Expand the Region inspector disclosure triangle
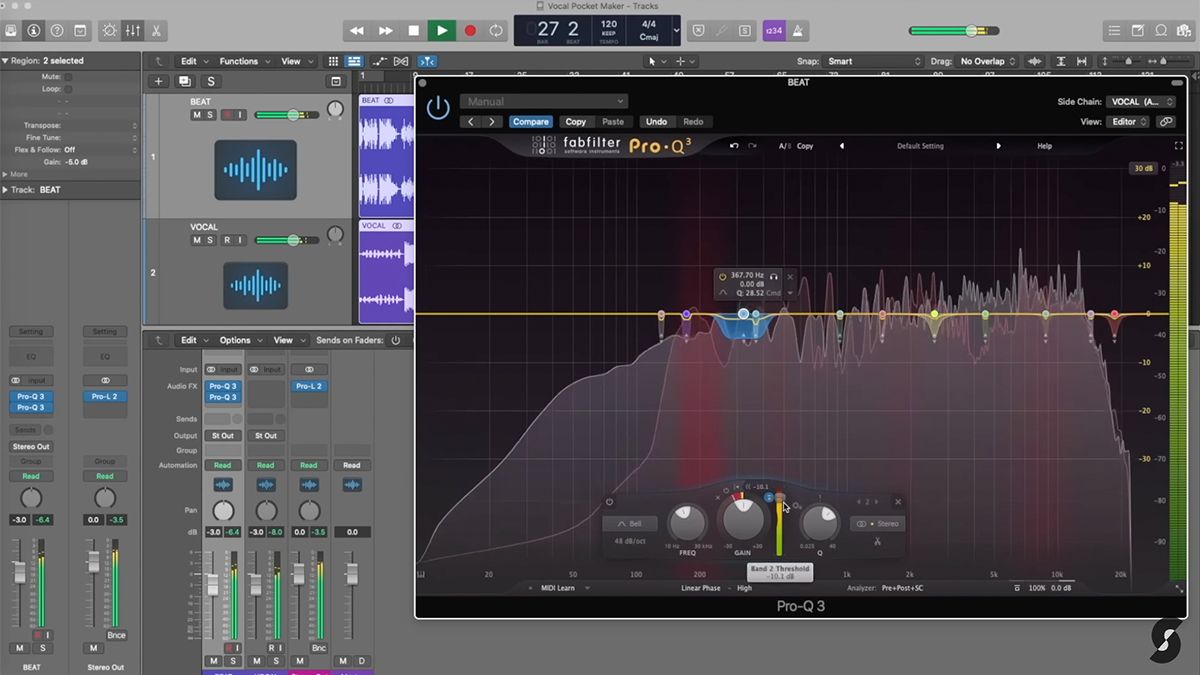This screenshot has width=1200, height=675. [5, 61]
